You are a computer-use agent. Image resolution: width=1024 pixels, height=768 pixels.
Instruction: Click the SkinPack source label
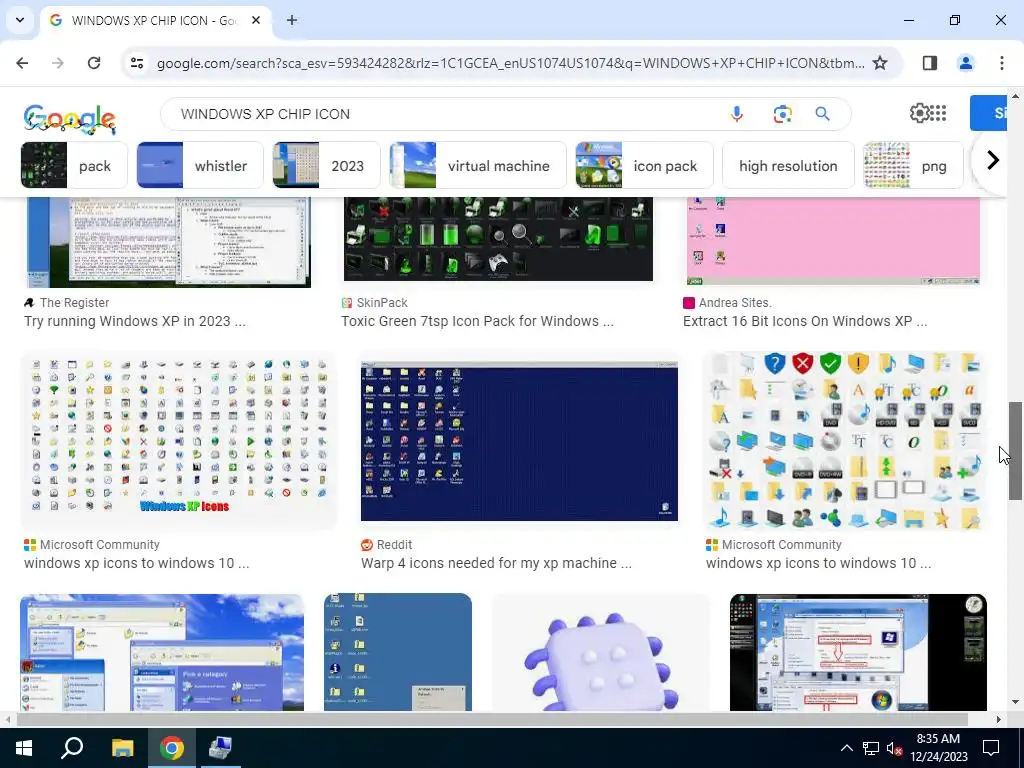tap(374, 302)
